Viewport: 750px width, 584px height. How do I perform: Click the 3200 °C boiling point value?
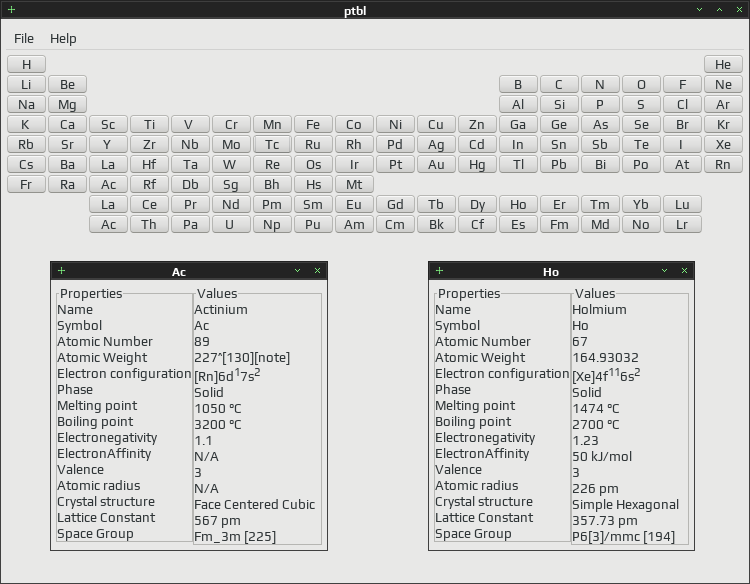(x=218, y=425)
